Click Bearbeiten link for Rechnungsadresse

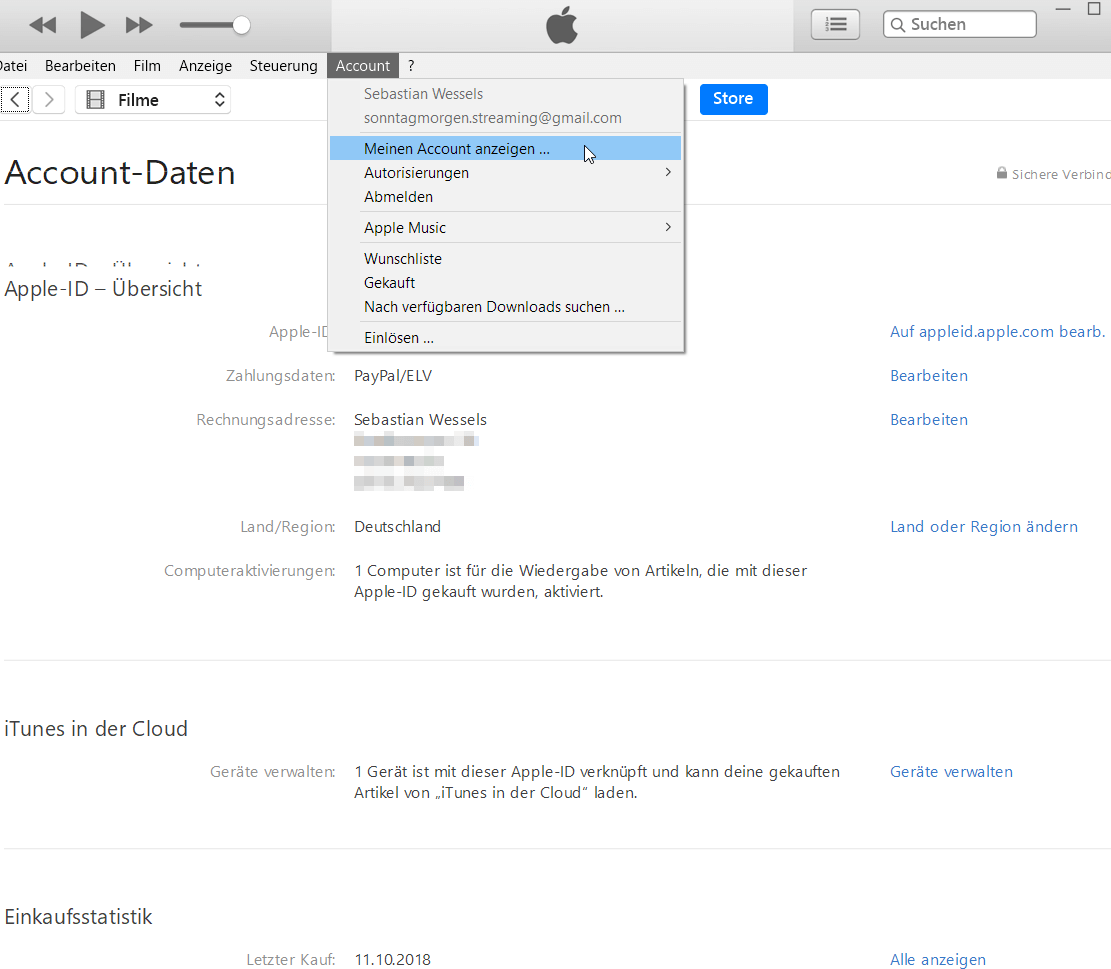click(929, 419)
